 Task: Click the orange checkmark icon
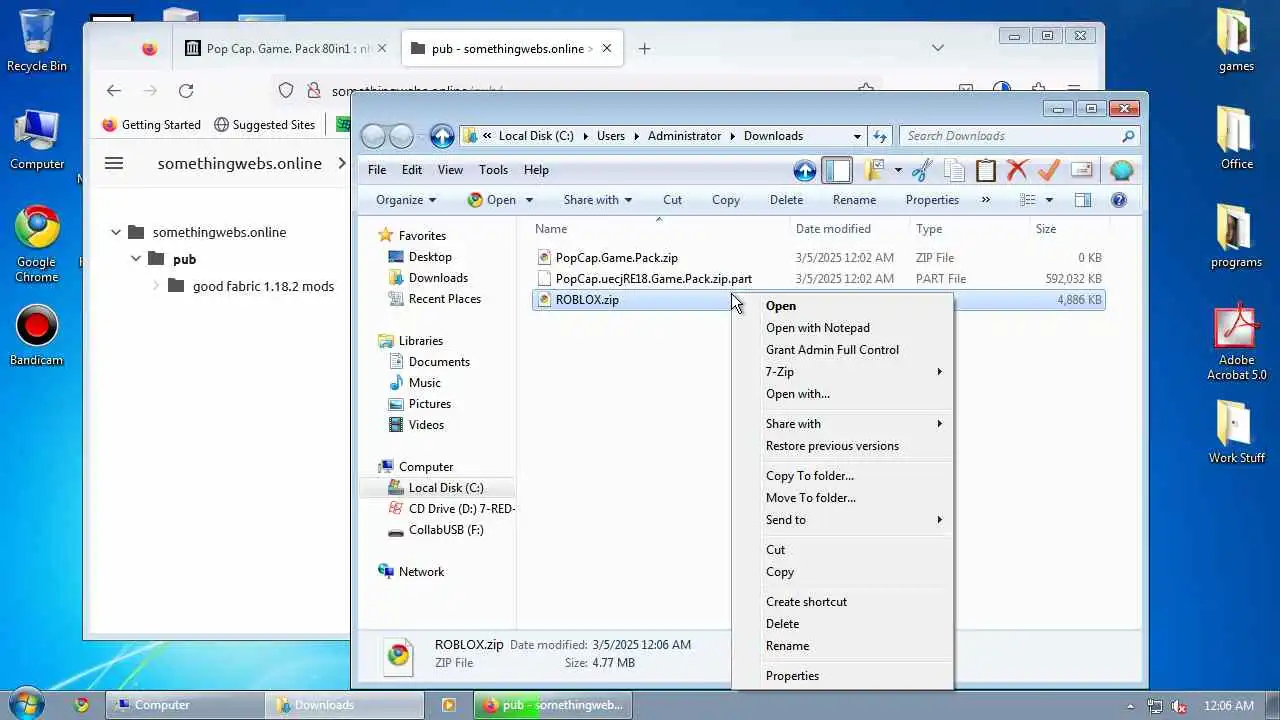click(x=1048, y=170)
